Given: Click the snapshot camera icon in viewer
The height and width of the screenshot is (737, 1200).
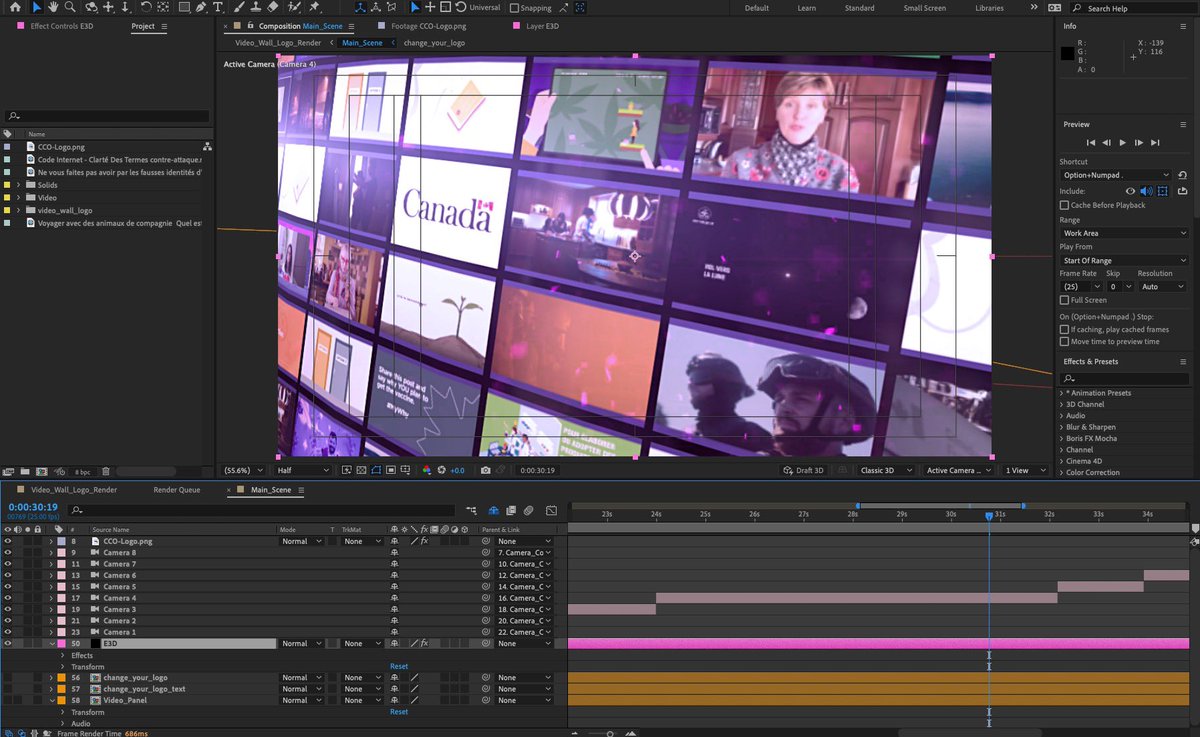Looking at the screenshot, I should pyautogui.click(x=485, y=470).
